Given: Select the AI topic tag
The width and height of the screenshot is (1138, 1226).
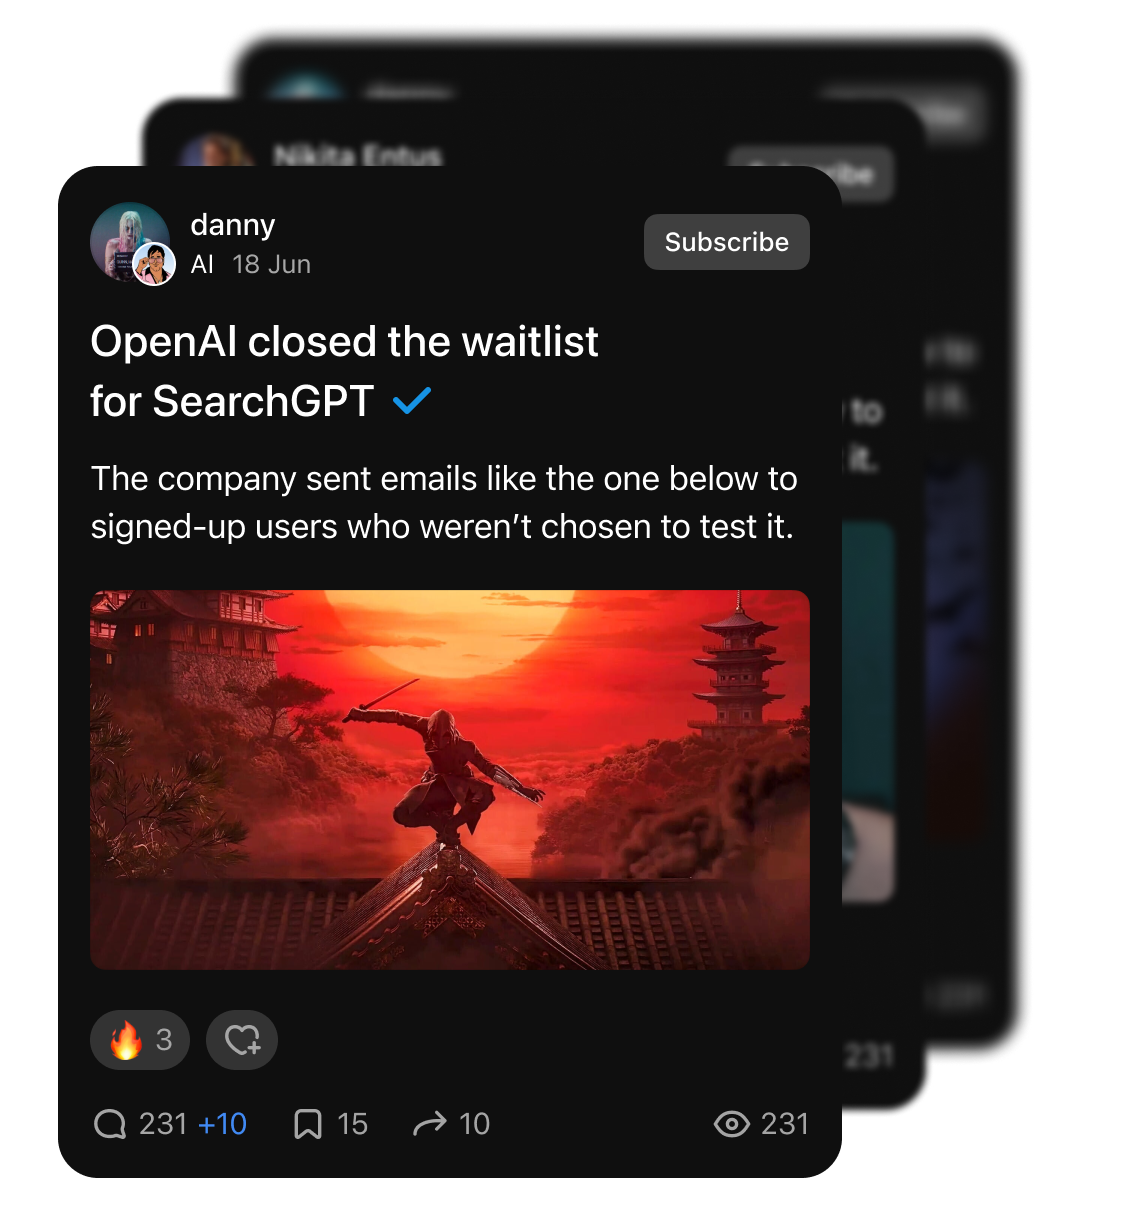Looking at the screenshot, I should (202, 264).
